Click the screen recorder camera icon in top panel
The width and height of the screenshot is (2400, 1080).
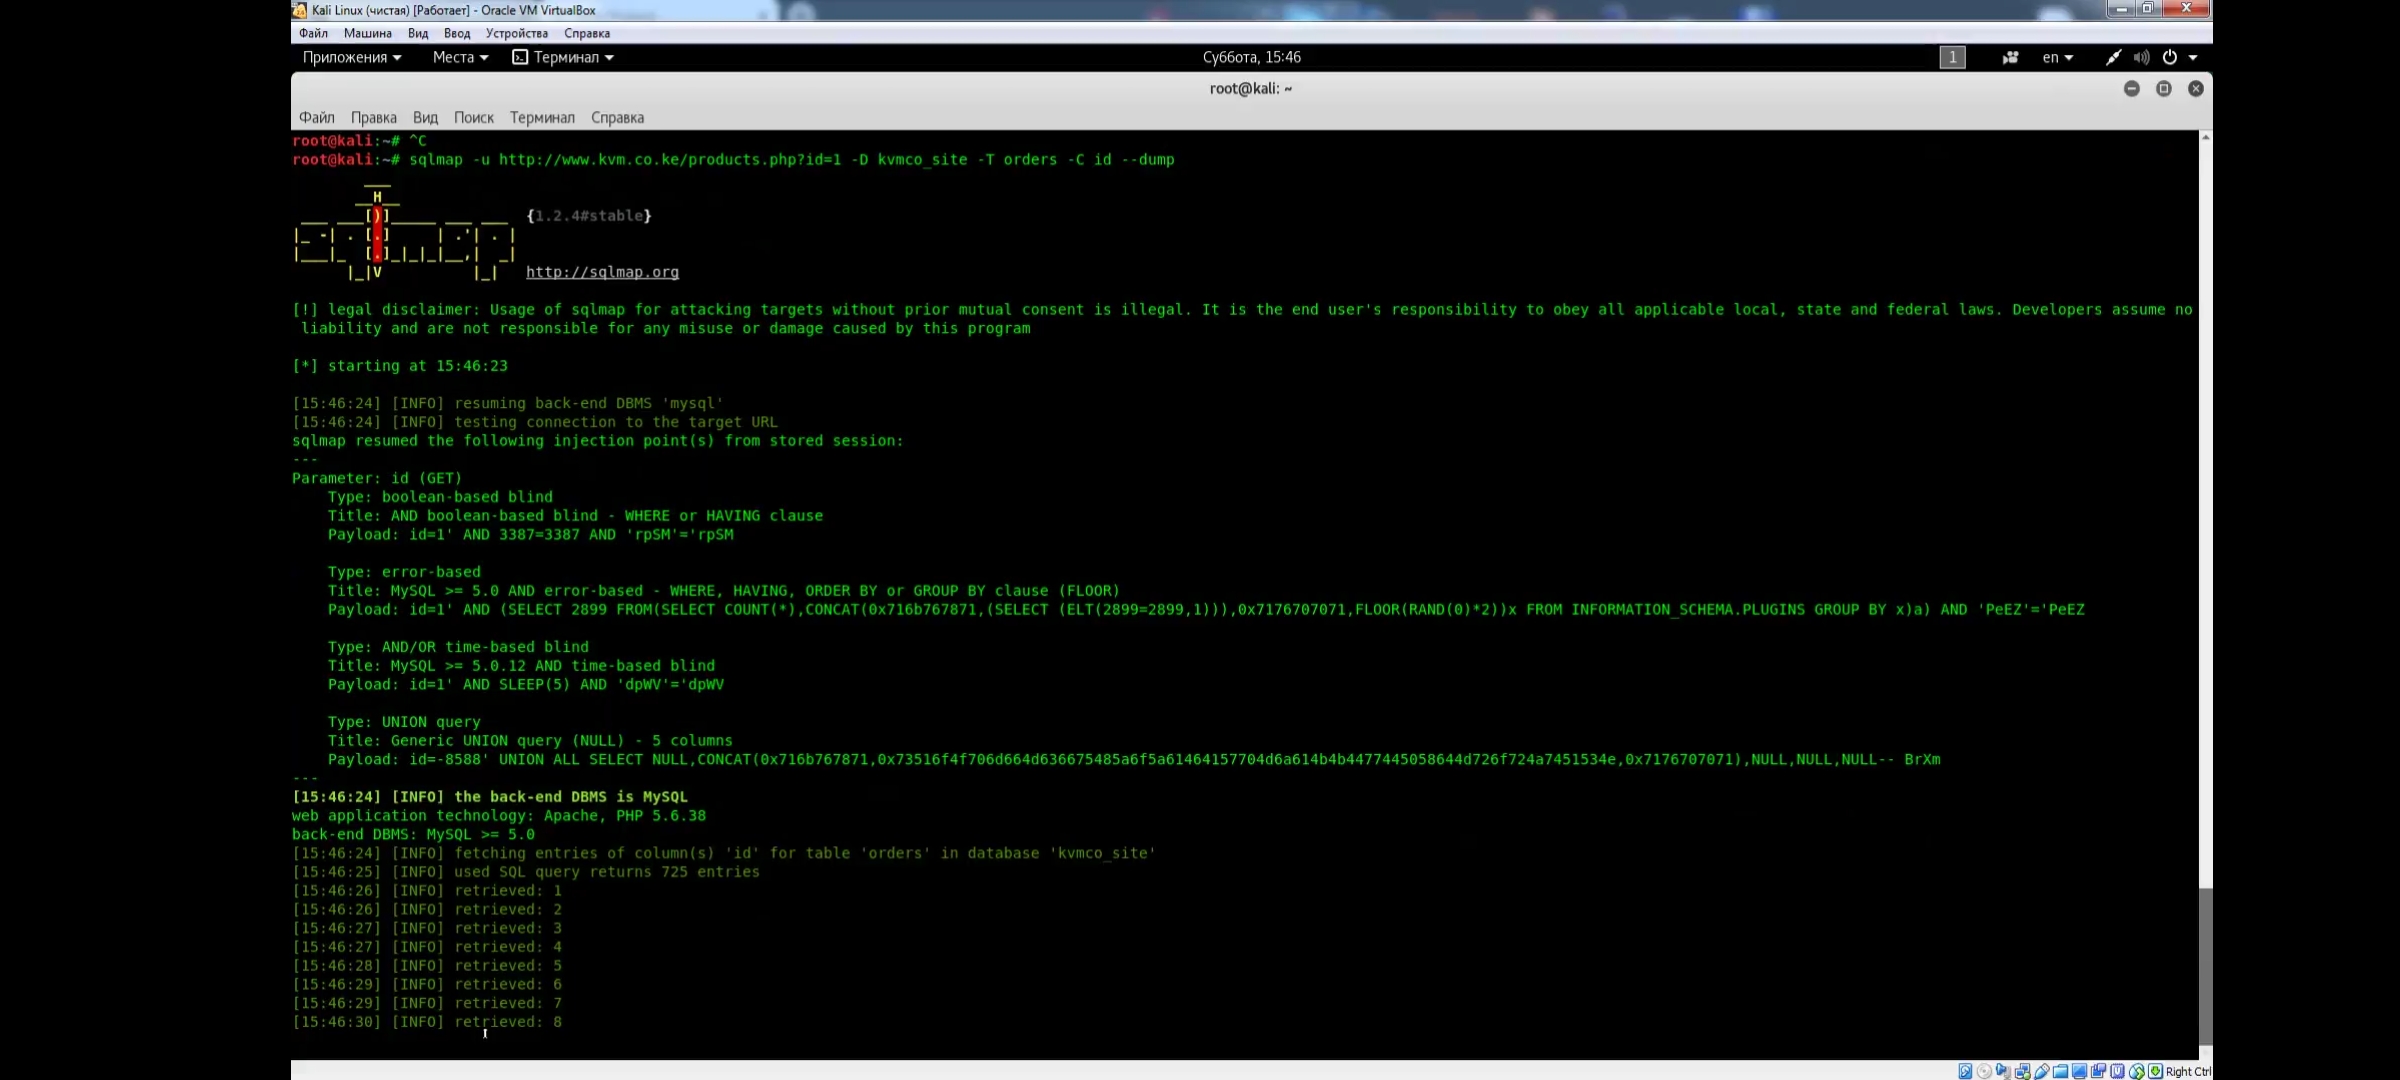pos(2010,58)
